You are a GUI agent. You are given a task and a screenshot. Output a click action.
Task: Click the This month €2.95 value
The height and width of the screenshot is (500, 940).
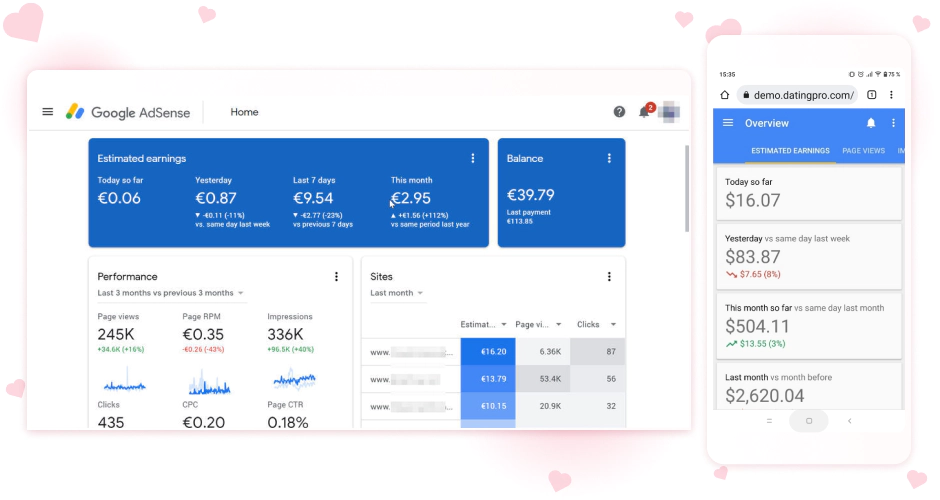pos(411,198)
